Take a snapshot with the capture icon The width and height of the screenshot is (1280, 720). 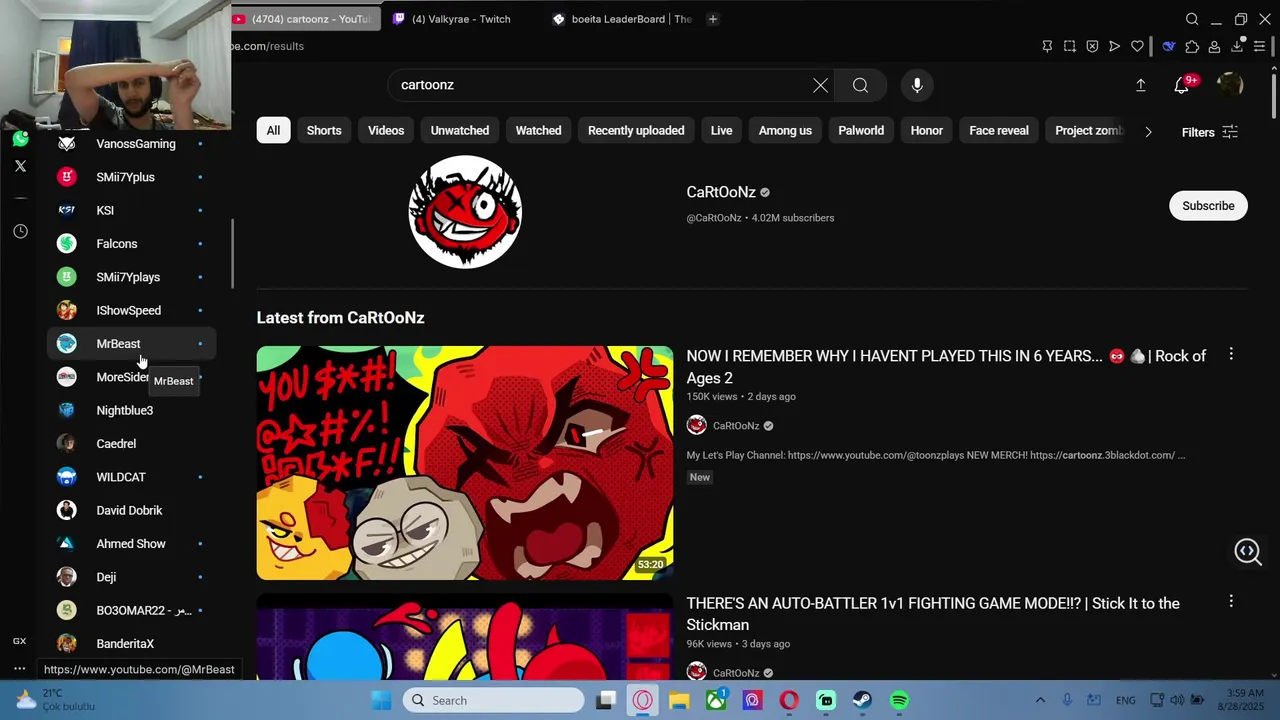click(1070, 46)
